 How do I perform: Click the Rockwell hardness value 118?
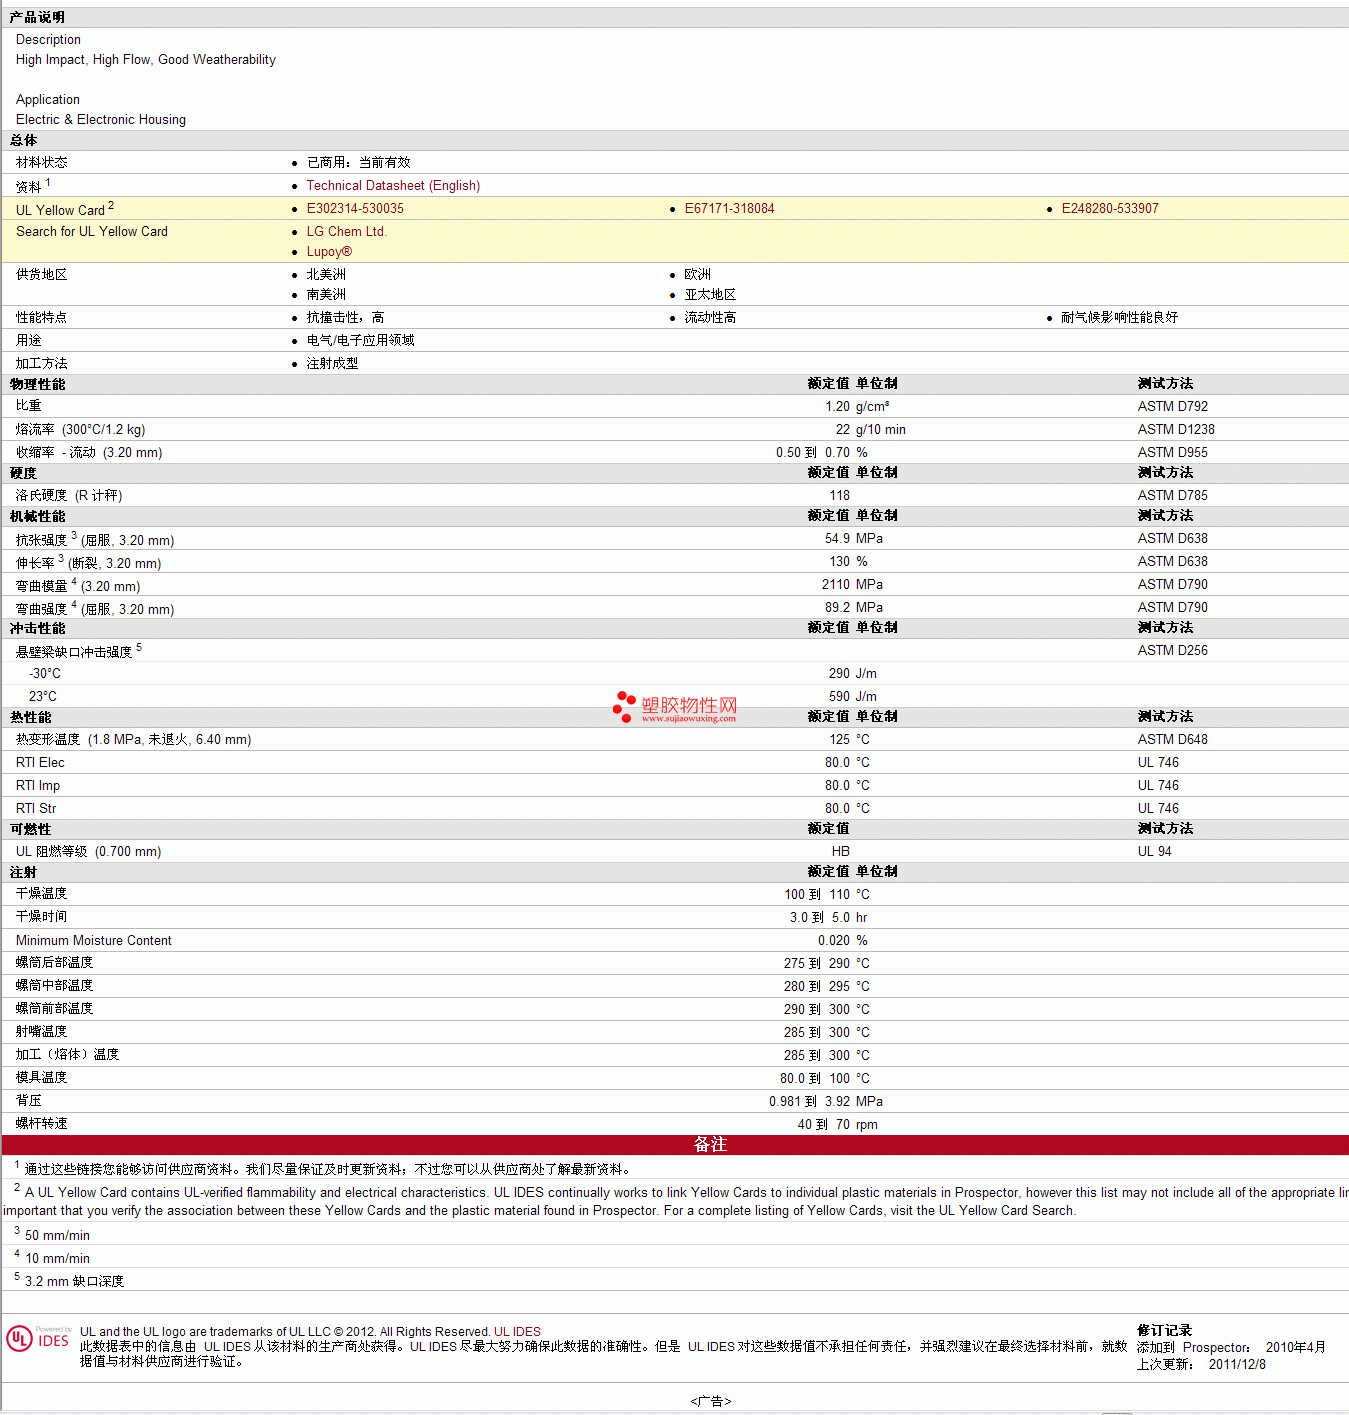point(839,496)
